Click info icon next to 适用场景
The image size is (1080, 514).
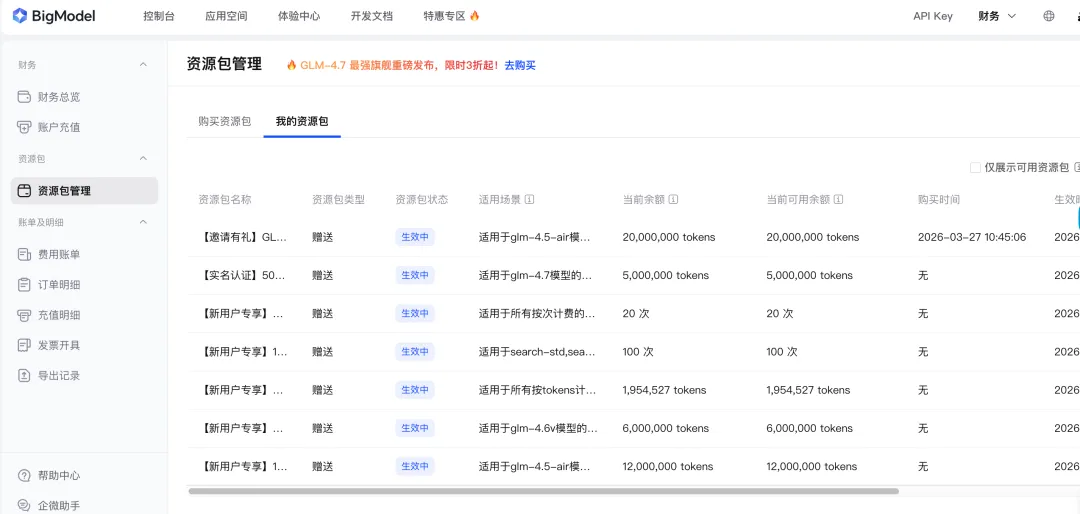530,199
